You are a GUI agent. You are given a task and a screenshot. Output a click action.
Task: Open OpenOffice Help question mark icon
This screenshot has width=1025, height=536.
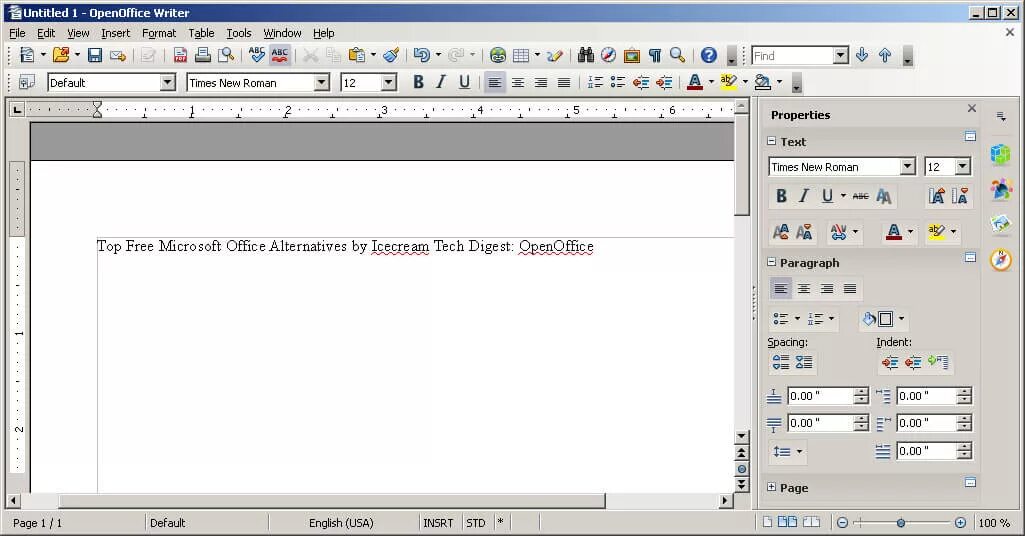click(x=709, y=56)
